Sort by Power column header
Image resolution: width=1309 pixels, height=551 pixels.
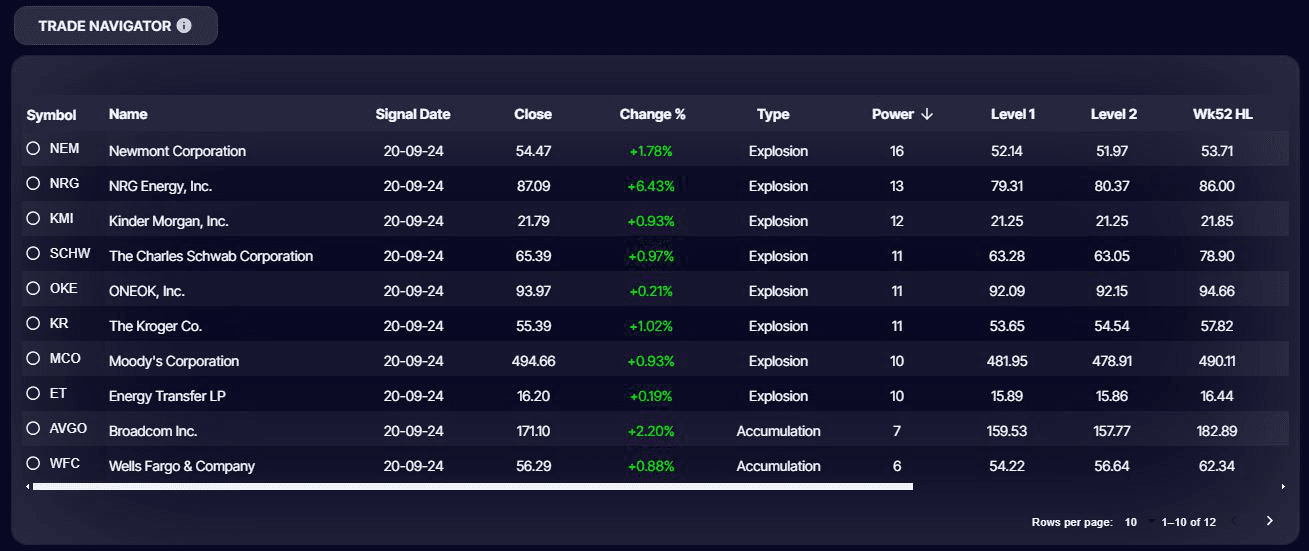click(x=893, y=114)
